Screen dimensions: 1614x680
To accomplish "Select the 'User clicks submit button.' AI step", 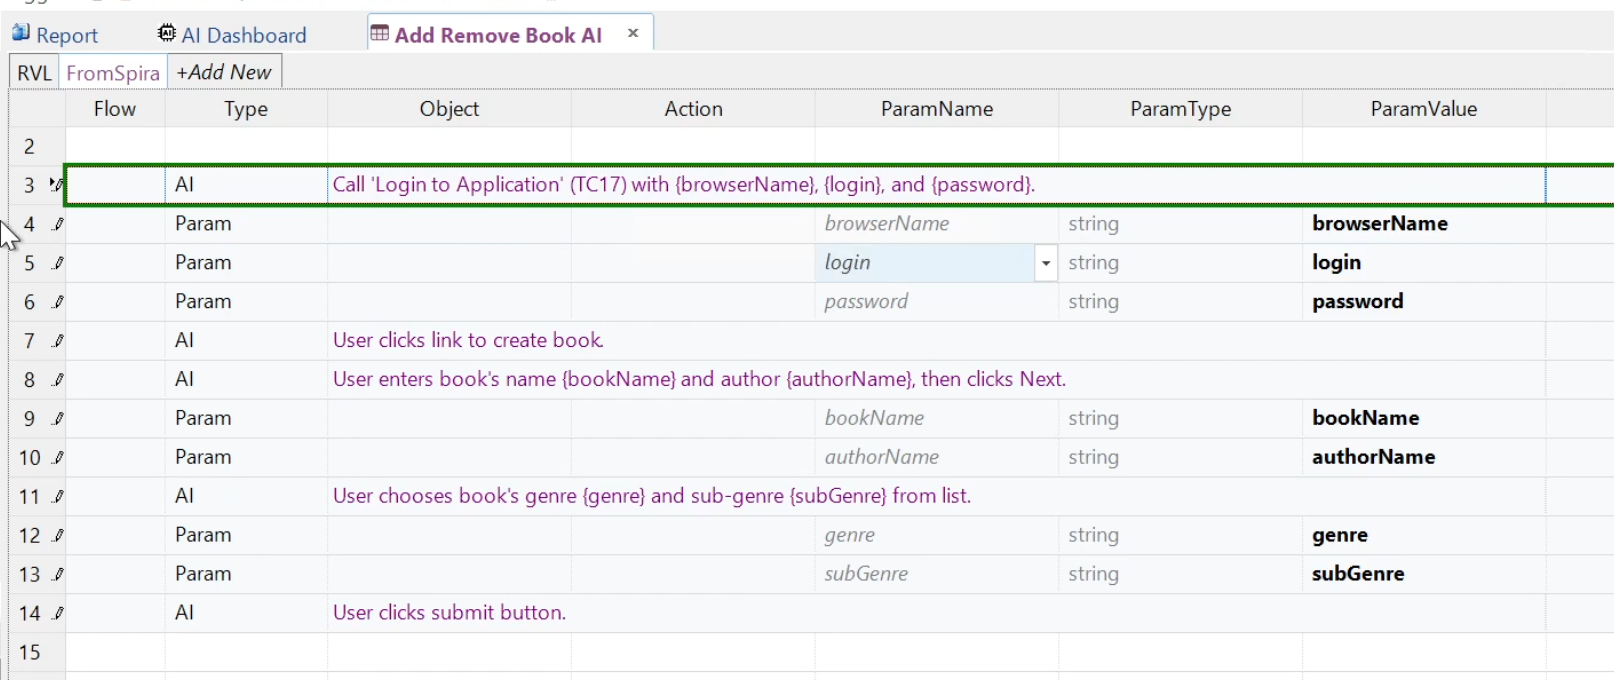I will pos(449,613).
